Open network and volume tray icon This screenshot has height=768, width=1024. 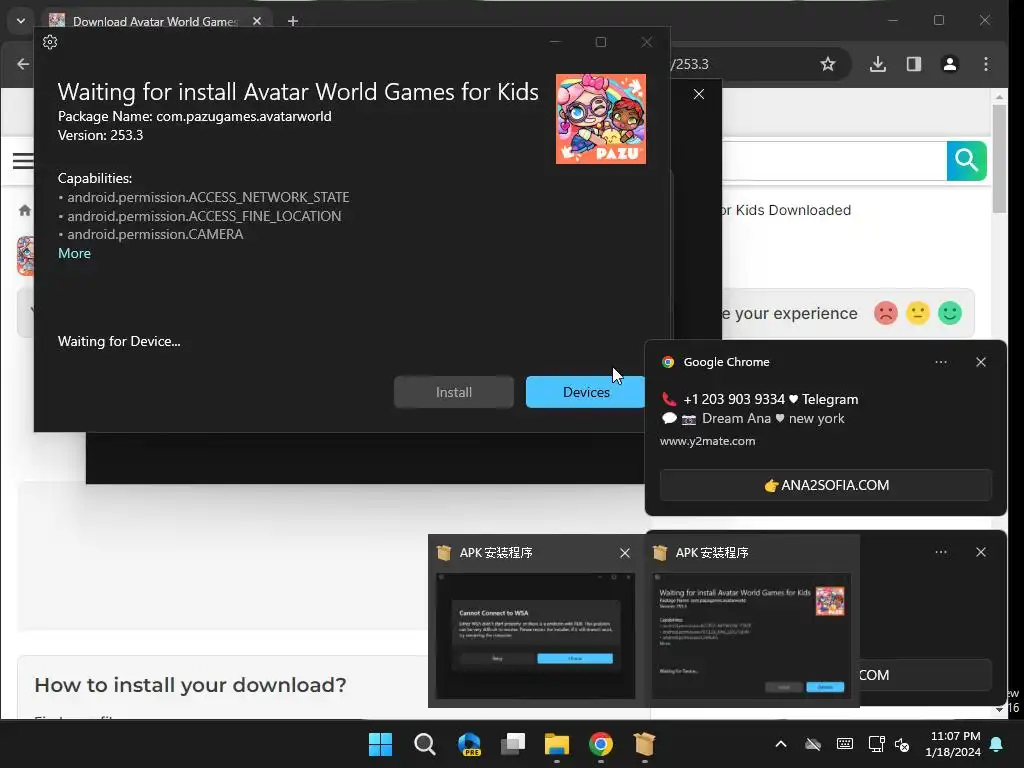pyautogui.click(x=889, y=744)
